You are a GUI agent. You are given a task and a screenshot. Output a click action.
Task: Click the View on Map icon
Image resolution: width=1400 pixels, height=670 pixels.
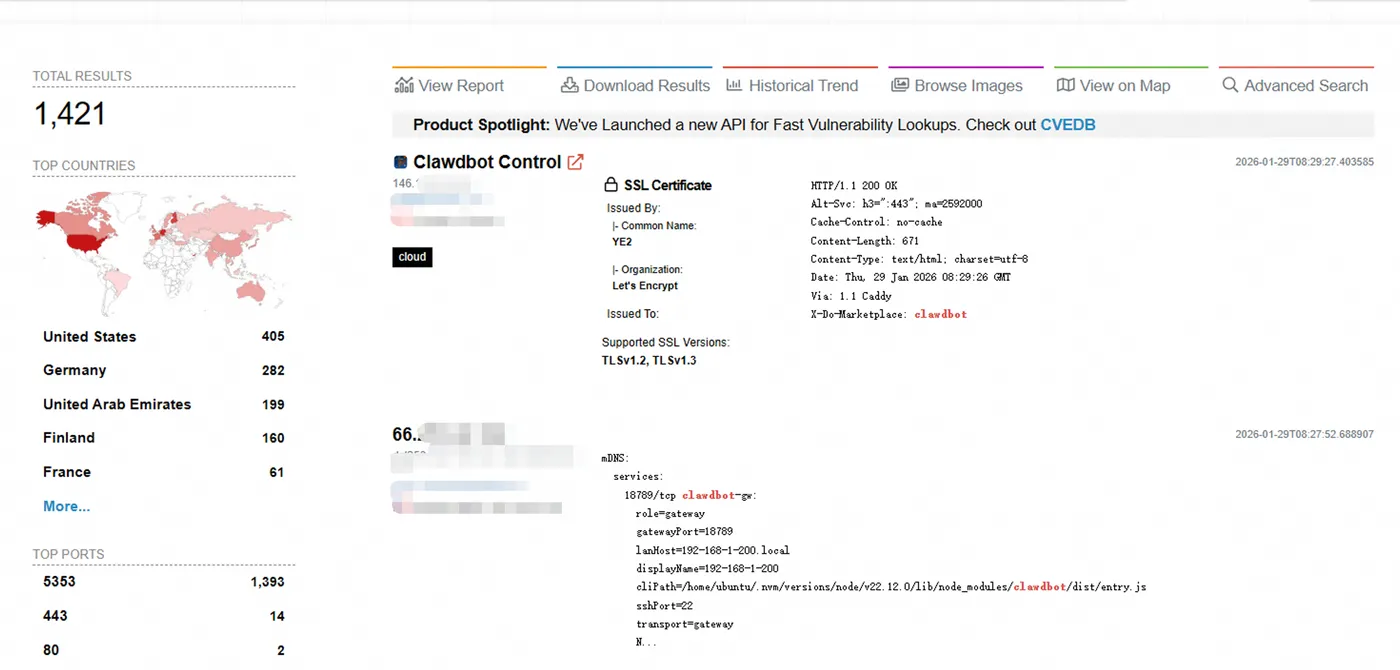tap(1066, 85)
